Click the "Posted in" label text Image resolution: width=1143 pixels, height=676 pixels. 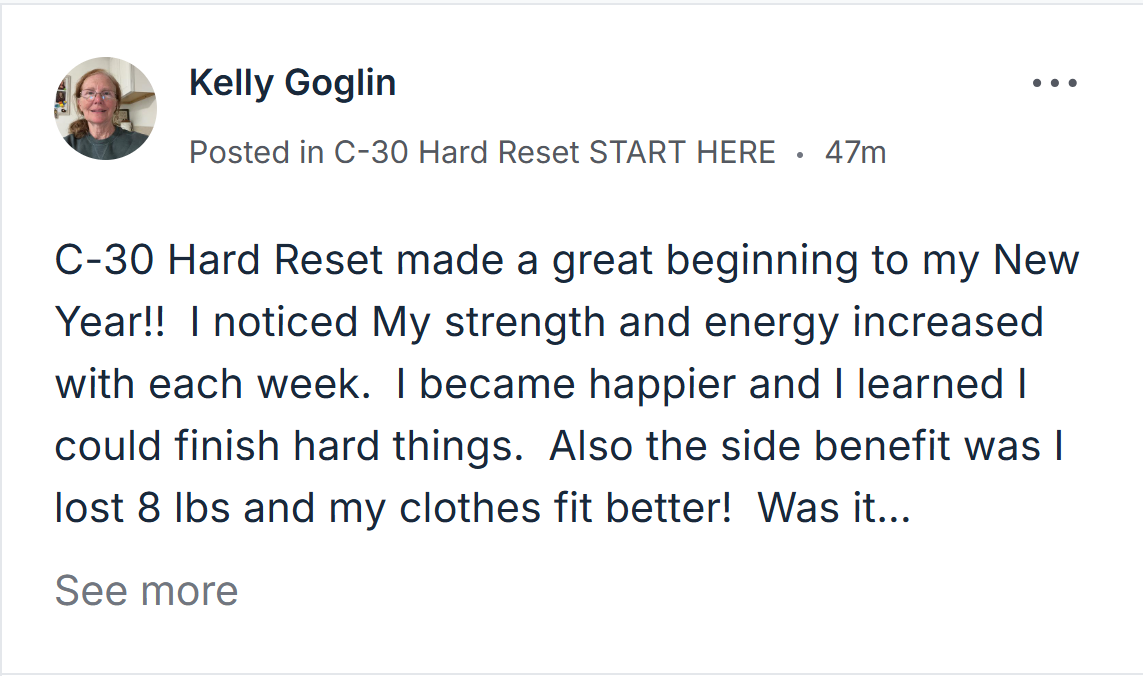[x=257, y=152]
